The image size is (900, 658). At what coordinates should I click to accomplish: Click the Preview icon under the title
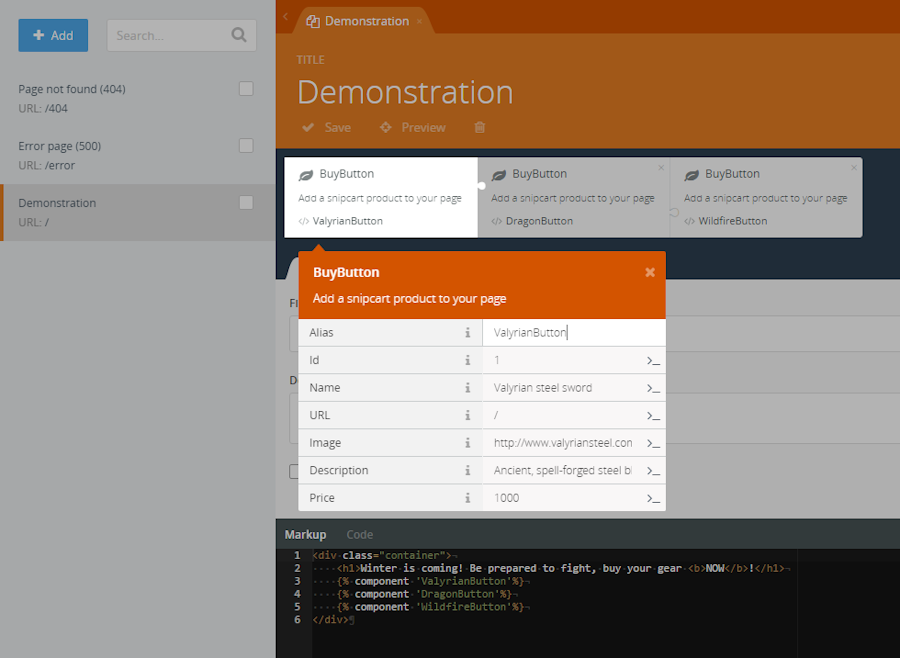coord(386,127)
